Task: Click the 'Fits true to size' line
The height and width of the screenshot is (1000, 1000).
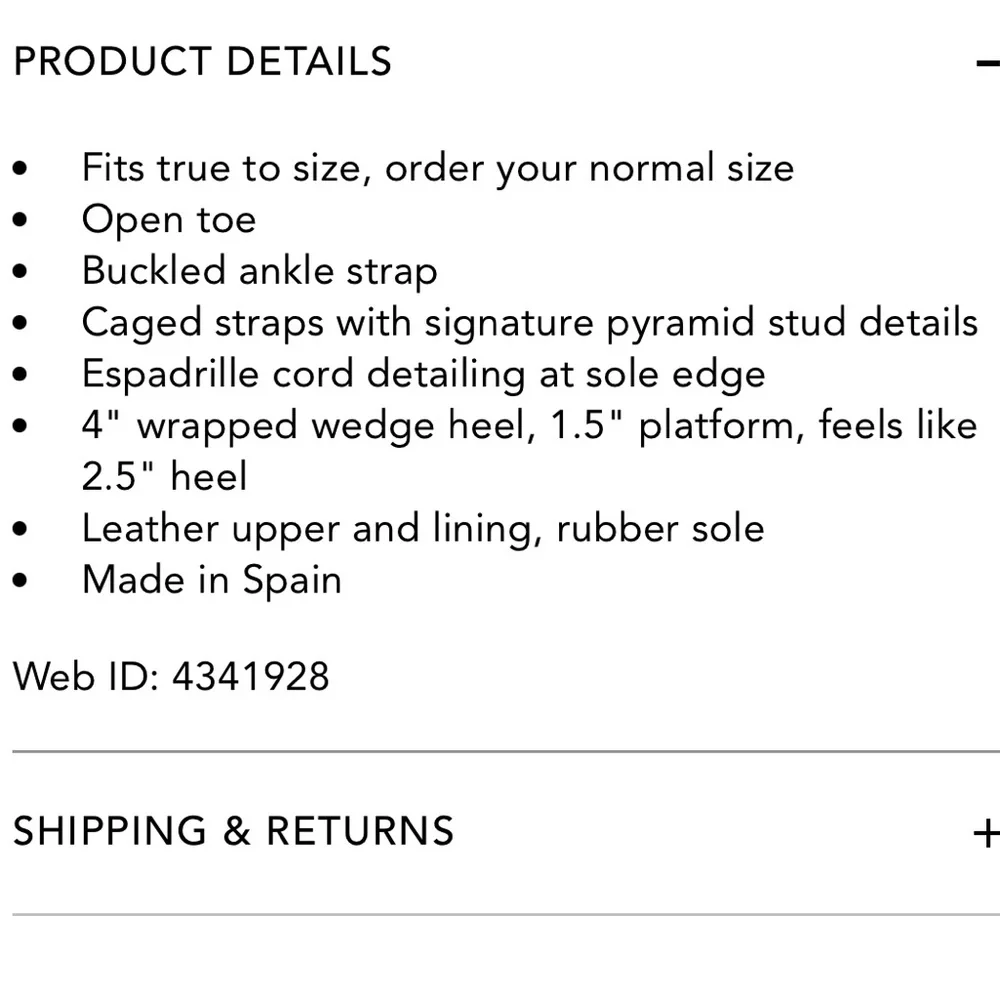Action: tap(437, 167)
